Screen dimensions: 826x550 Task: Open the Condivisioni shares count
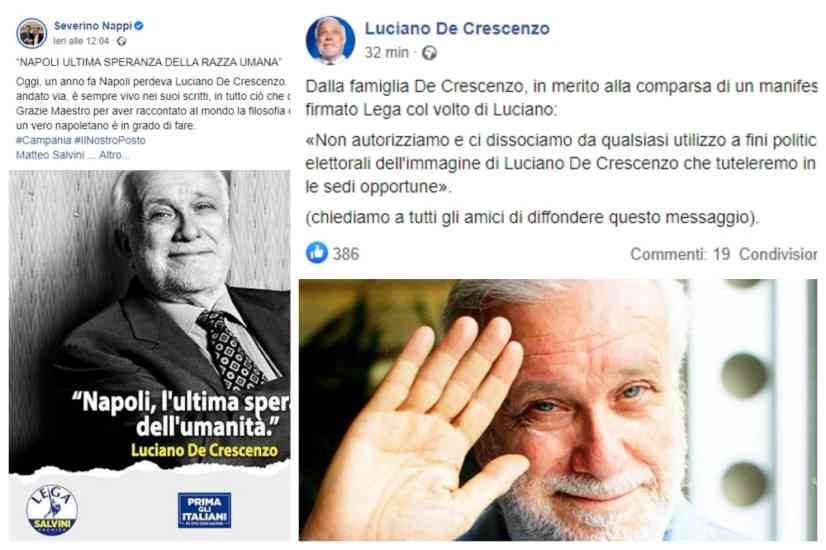[x=778, y=254]
